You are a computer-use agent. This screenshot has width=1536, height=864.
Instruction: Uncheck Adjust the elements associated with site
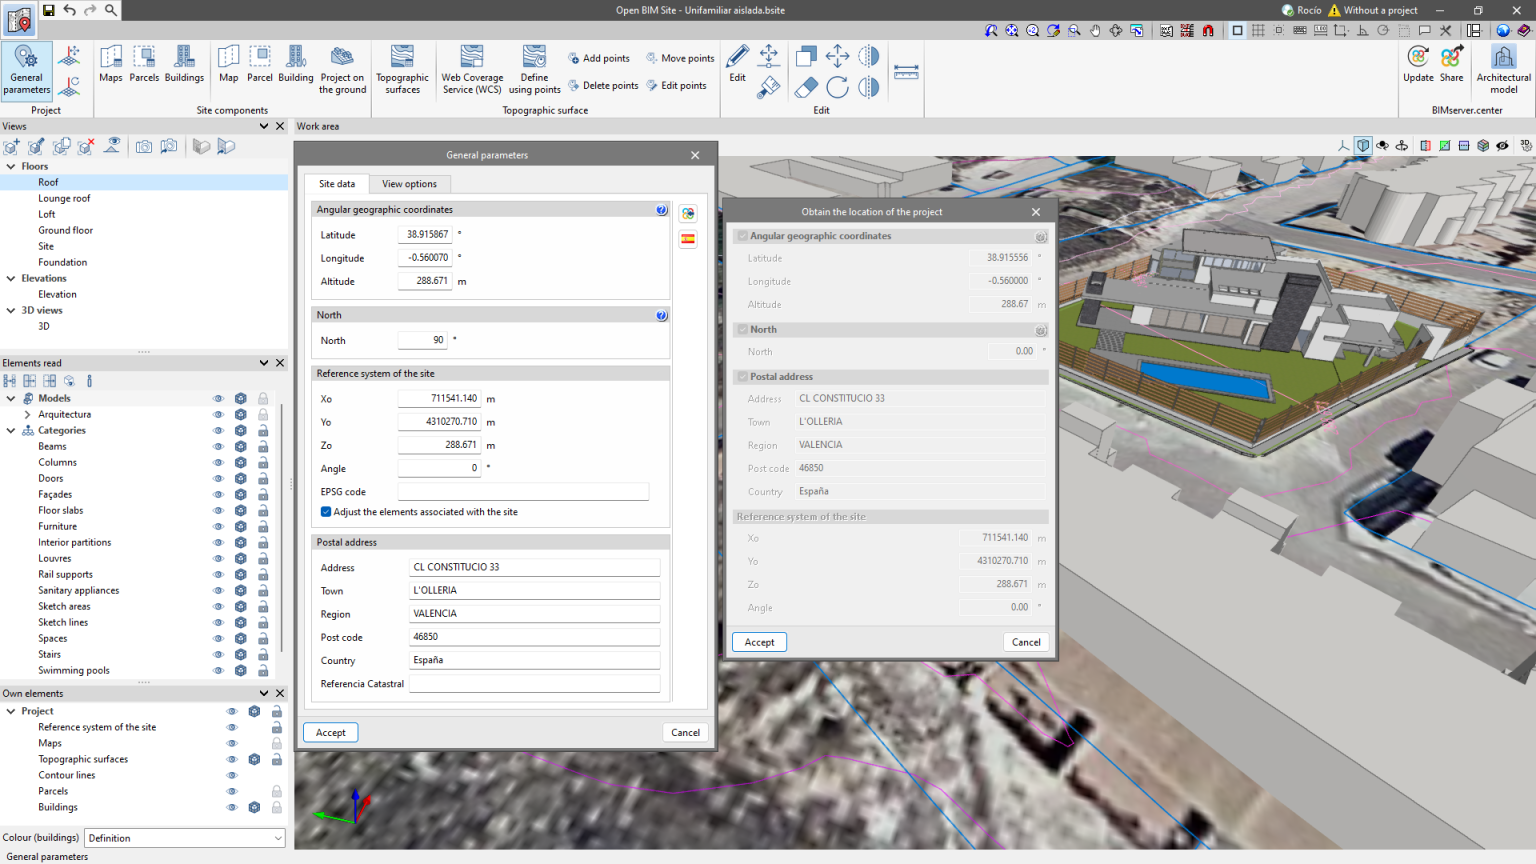point(326,512)
